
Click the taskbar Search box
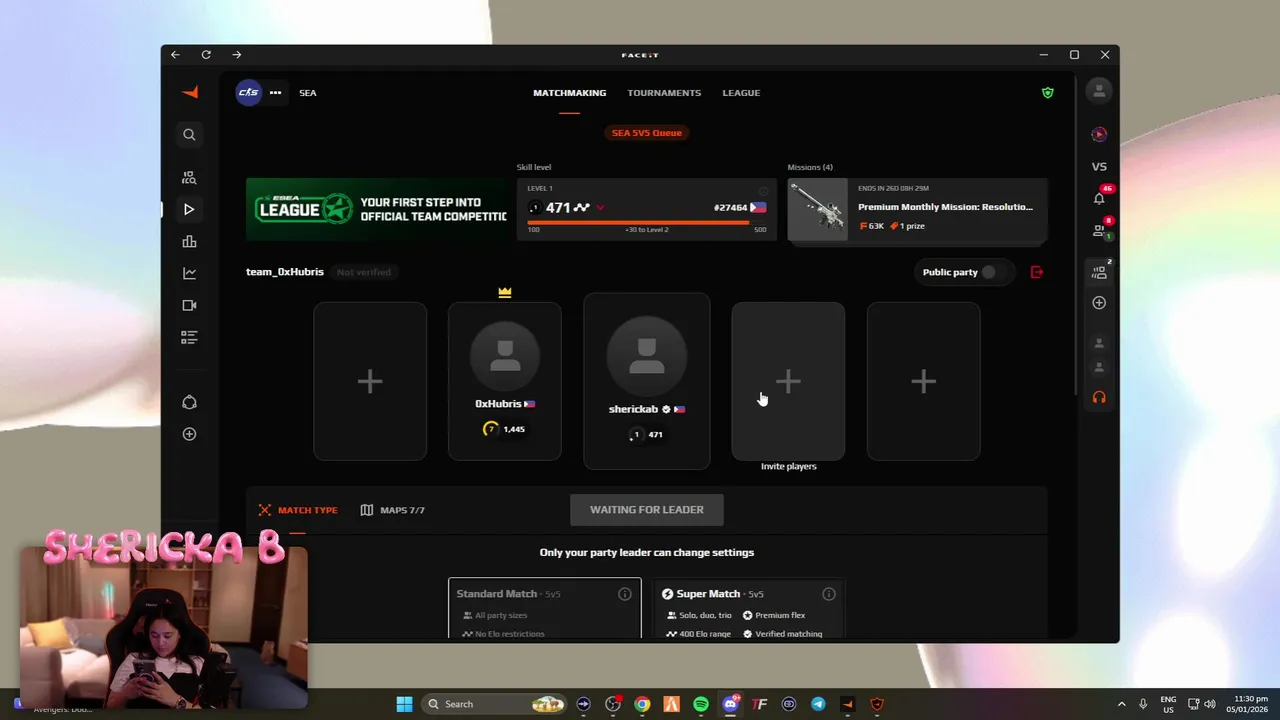click(495, 704)
